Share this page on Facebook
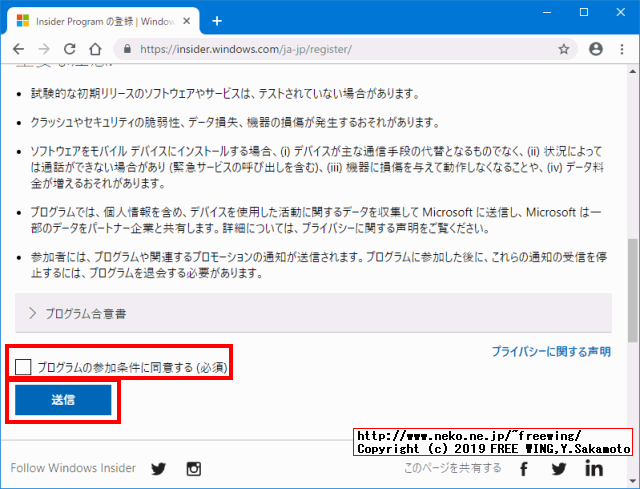This screenshot has width=640, height=489. tap(524, 469)
